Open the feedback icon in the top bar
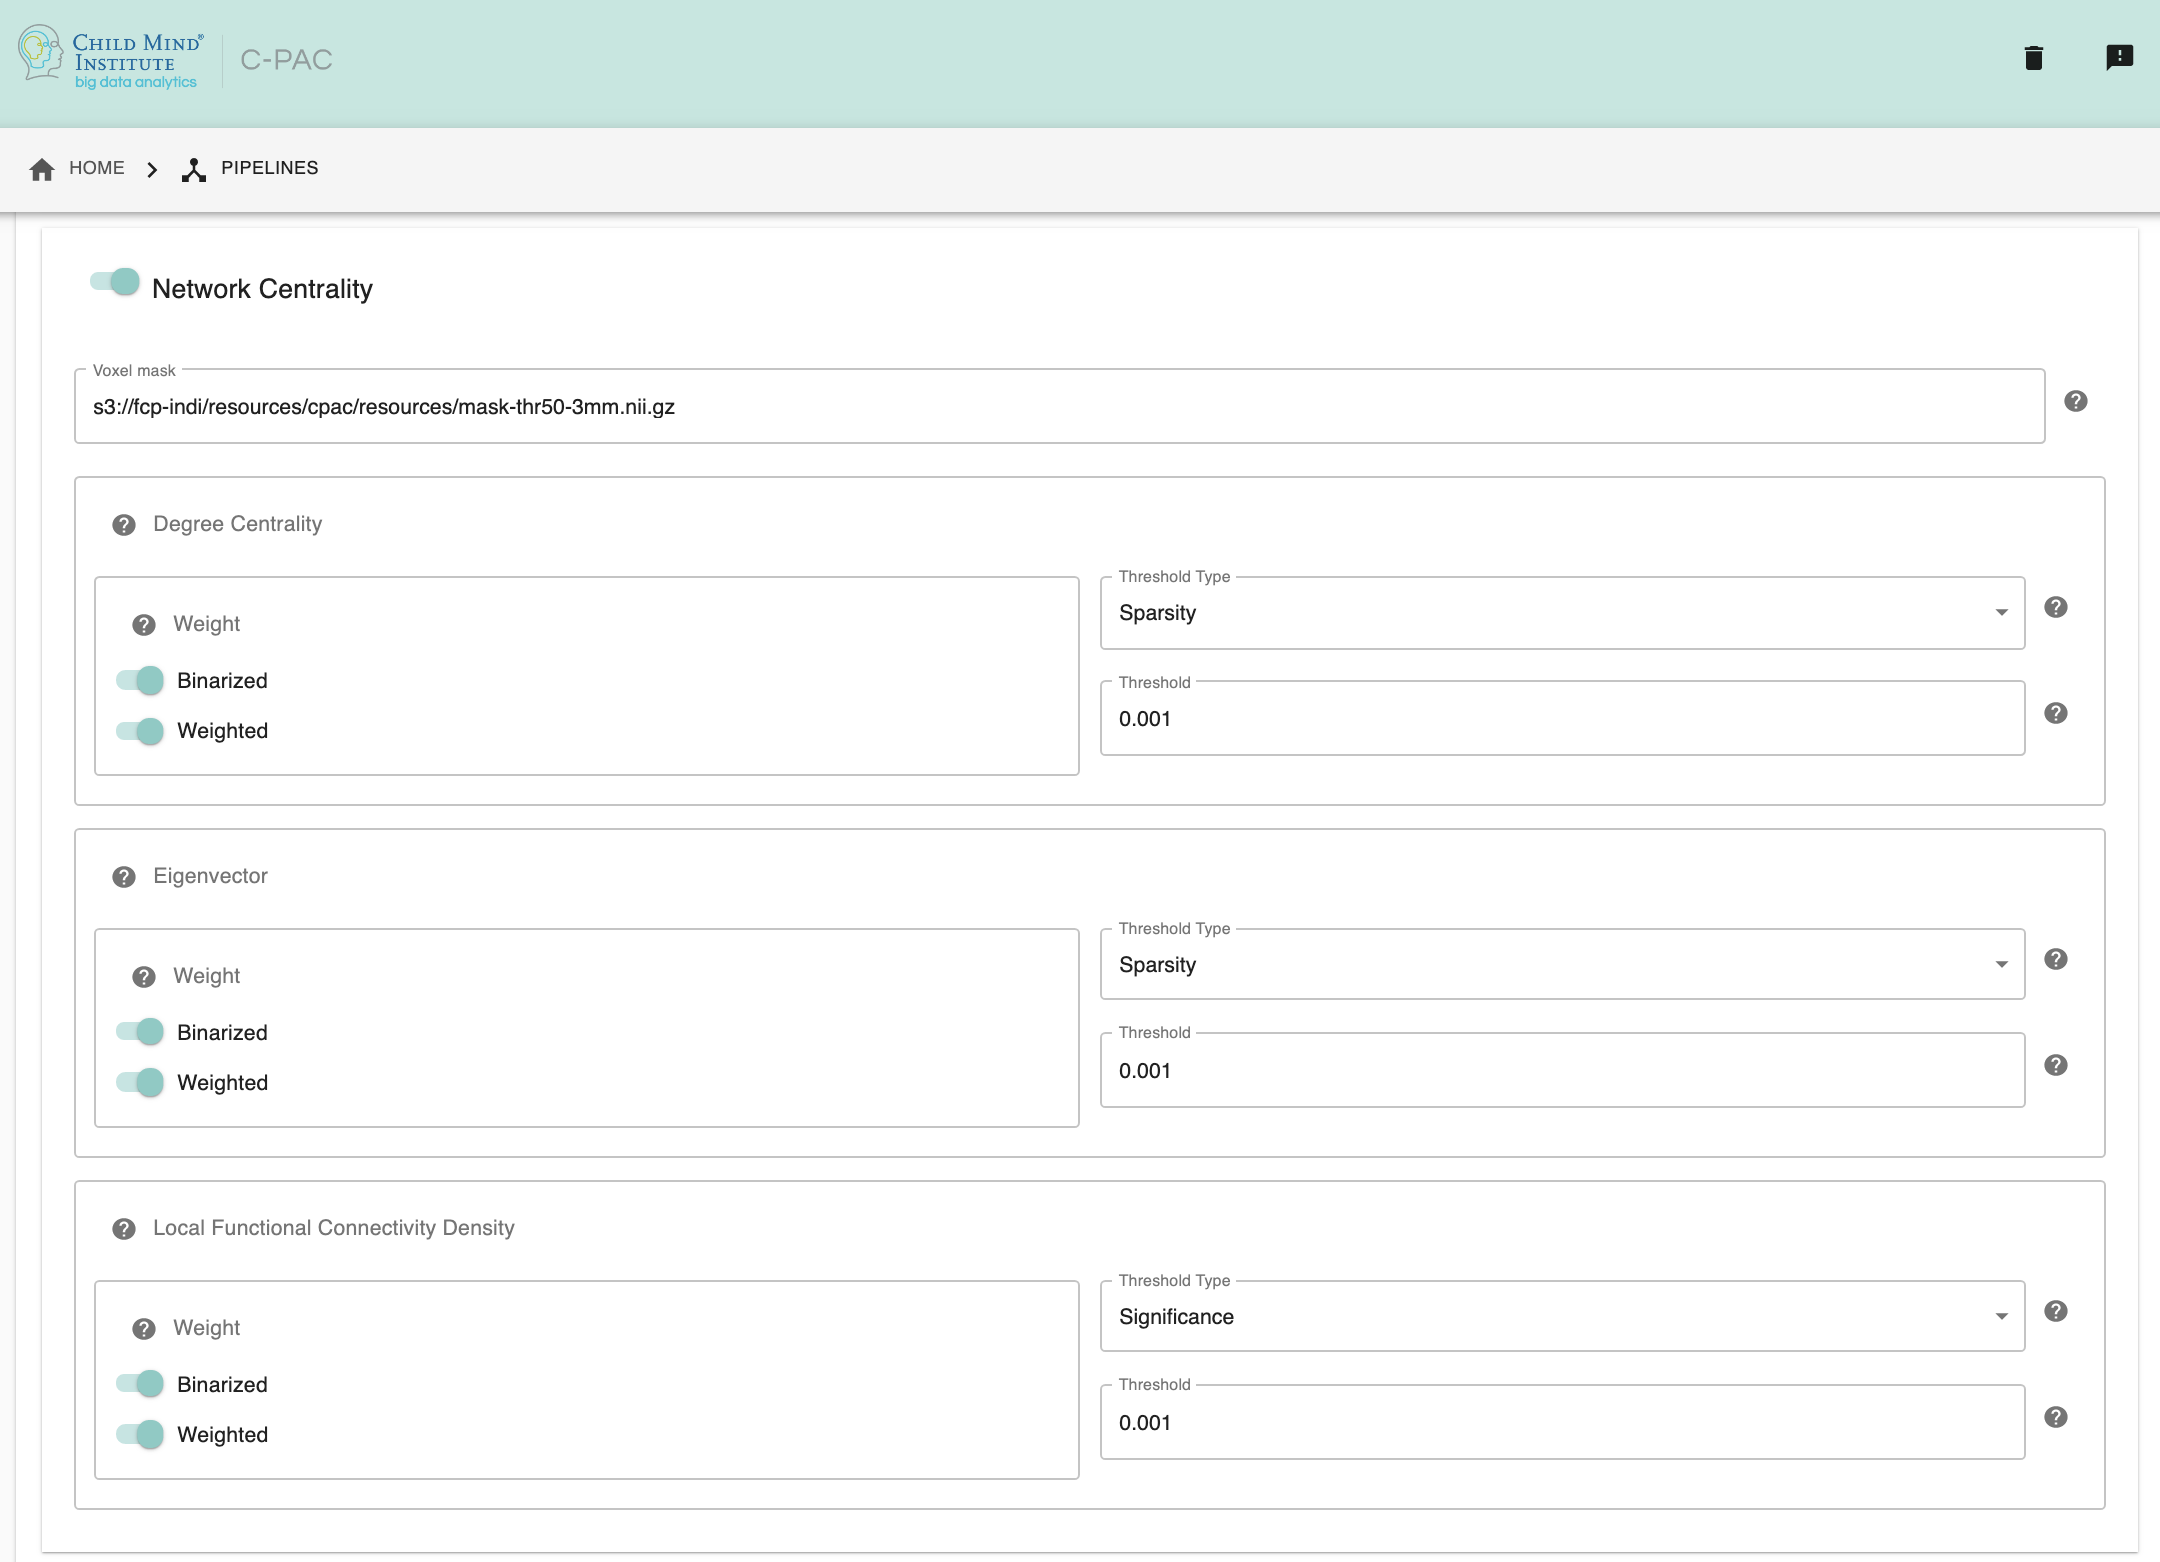This screenshot has width=2160, height=1562. [2120, 57]
